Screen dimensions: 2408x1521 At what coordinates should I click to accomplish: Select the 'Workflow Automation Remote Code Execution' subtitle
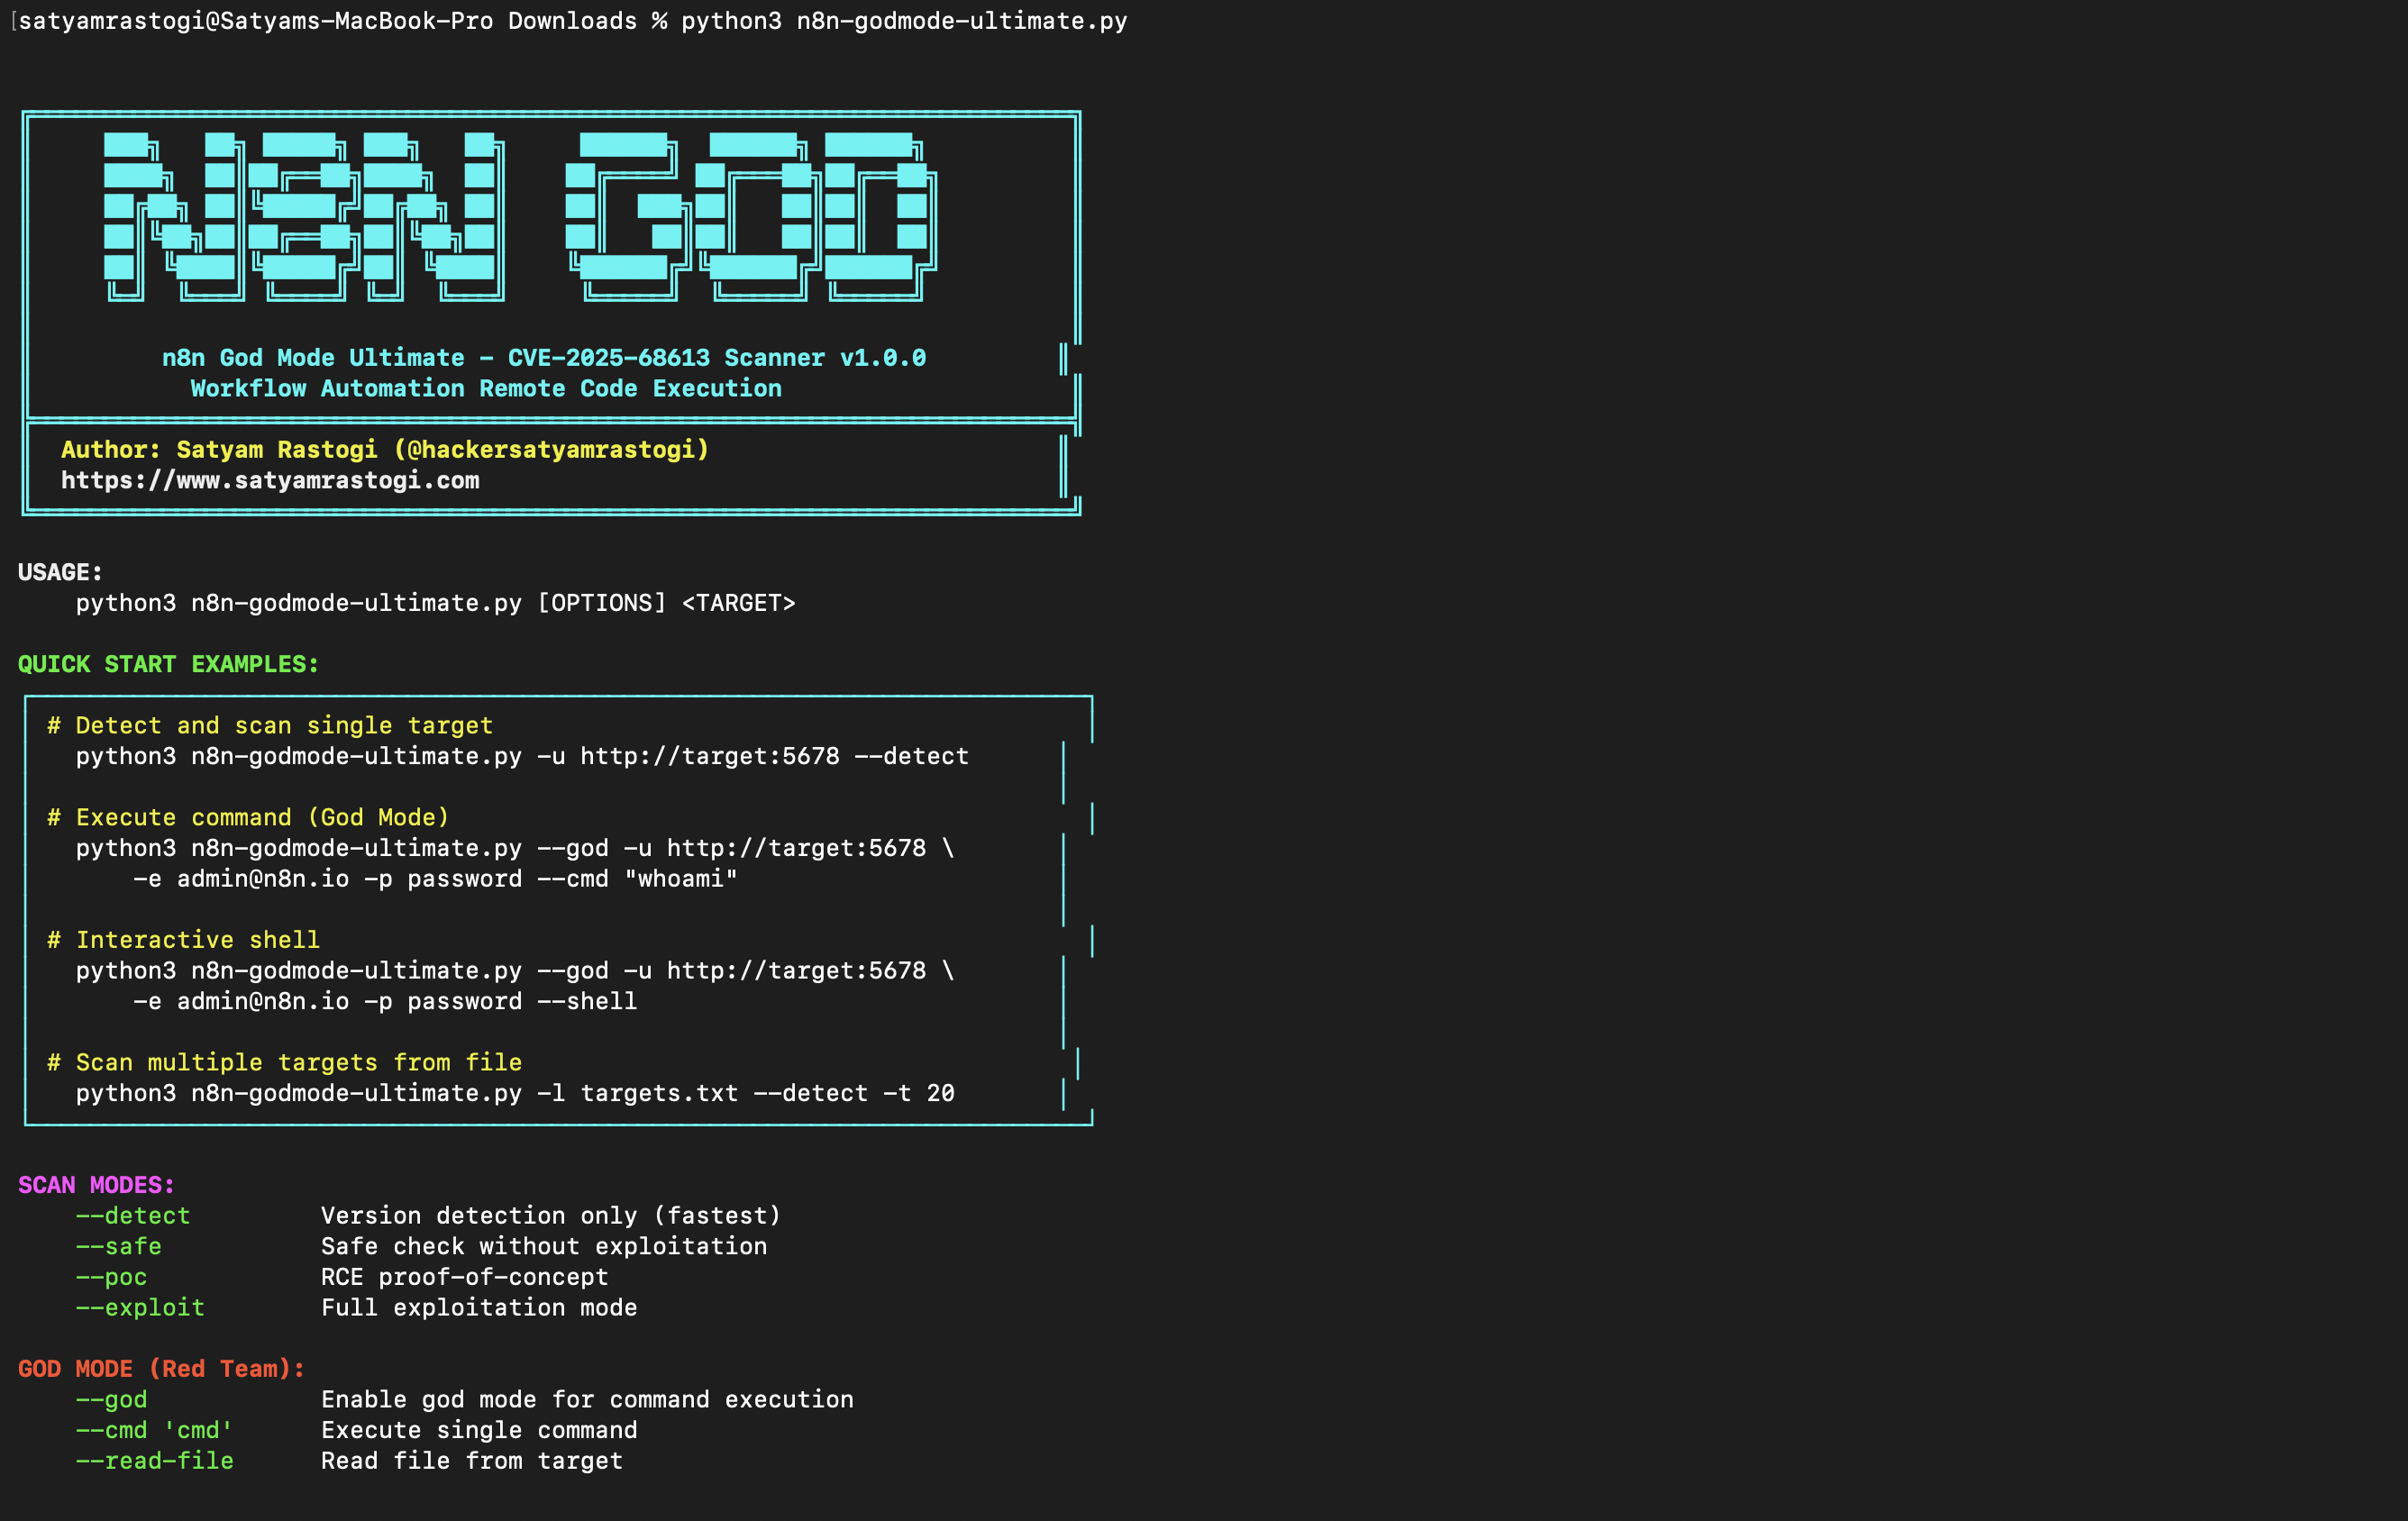coord(486,389)
